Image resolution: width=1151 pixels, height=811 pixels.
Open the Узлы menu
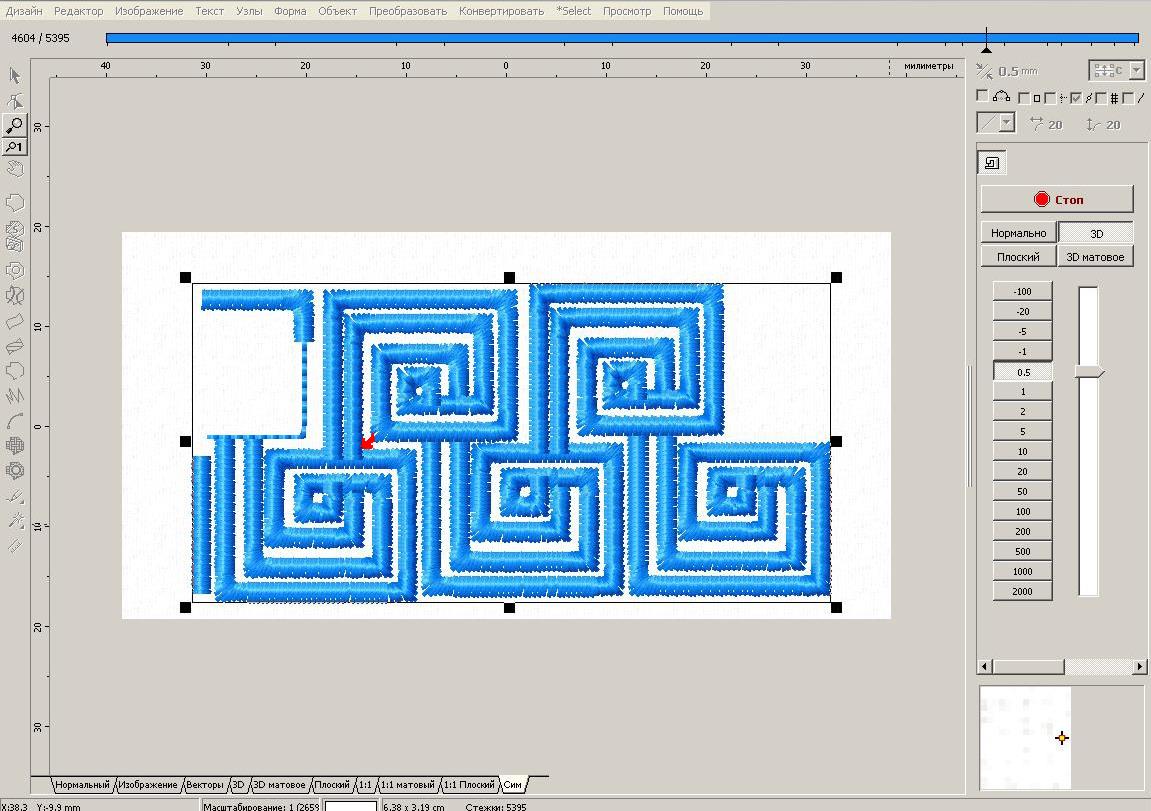coord(249,11)
